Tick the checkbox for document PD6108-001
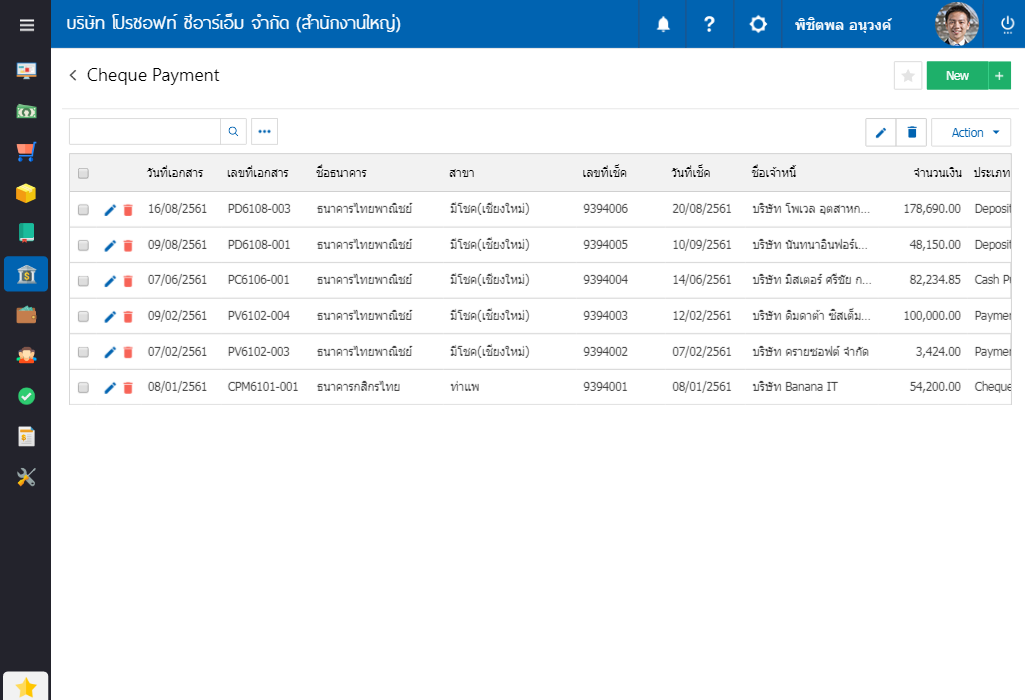The height and width of the screenshot is (700, 1025). pyautogui.click(x=83, y=245)
